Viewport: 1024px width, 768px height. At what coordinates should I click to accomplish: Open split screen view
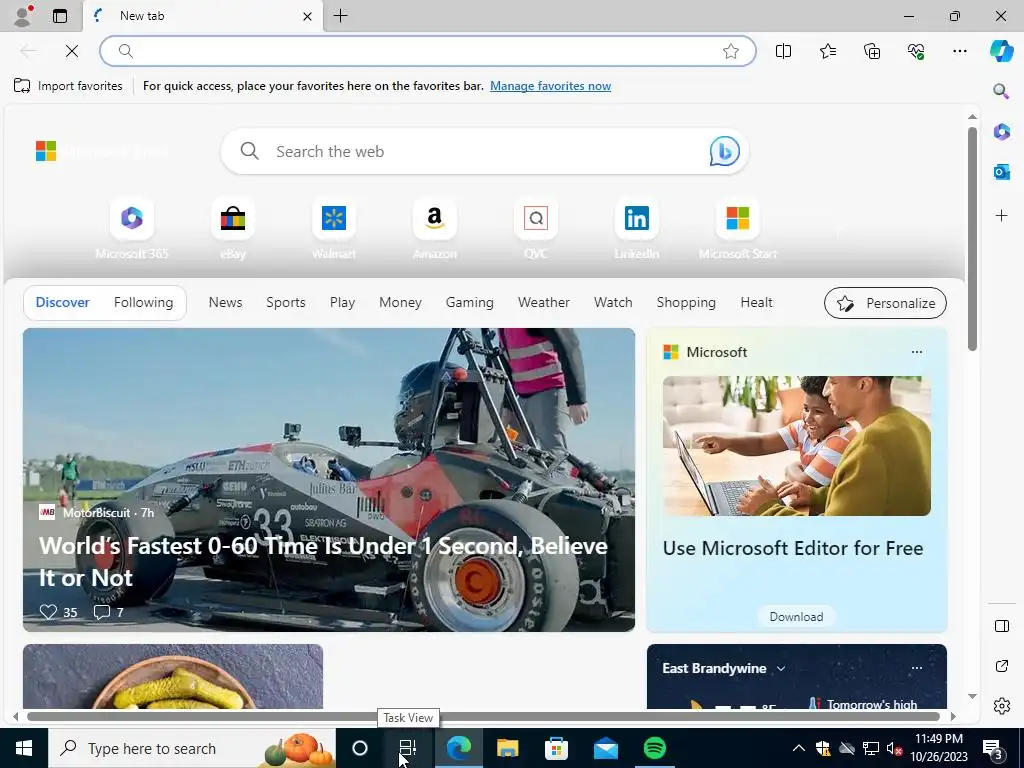(x=783, y=51)
